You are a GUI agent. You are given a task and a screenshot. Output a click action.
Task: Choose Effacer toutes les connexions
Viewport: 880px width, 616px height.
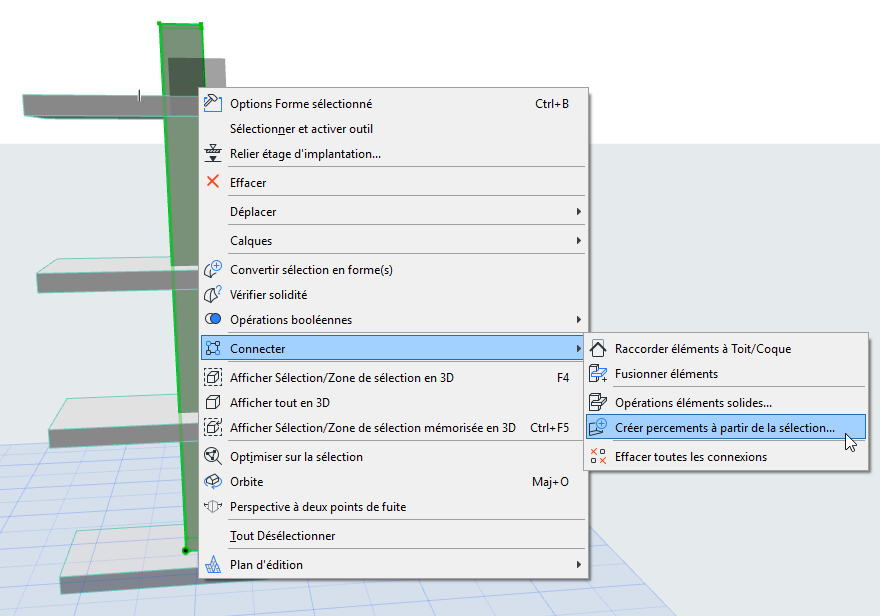click(726, 457)
